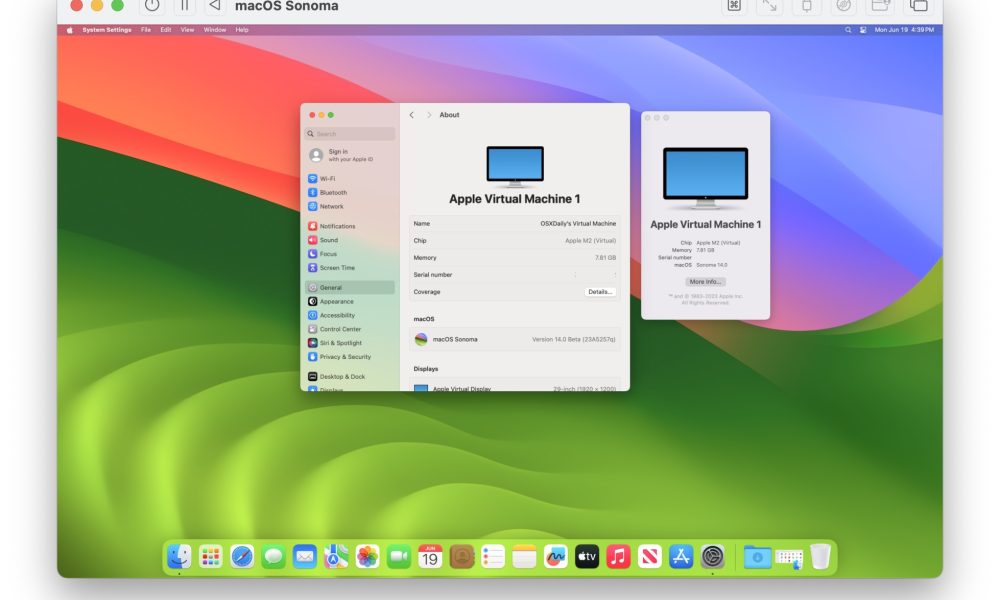Click the OSXDaily's Virtual Machine name field

click(x=578, y=224)
